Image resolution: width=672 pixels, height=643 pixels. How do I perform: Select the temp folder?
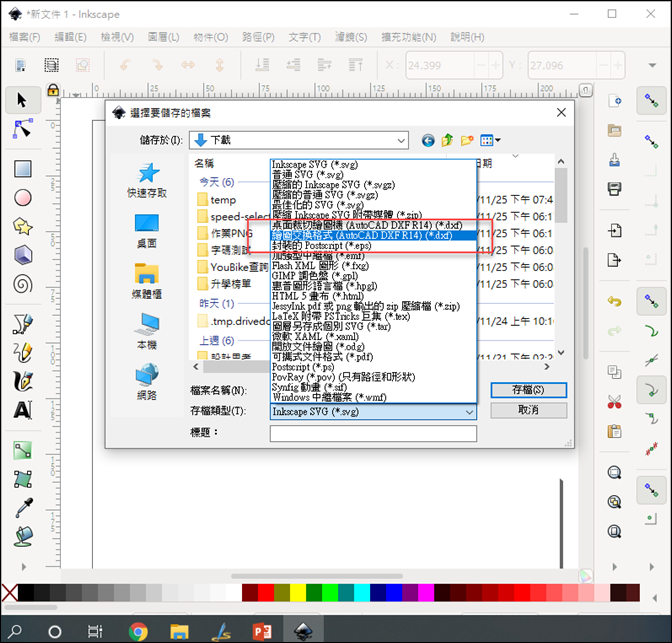pos(216,200)
